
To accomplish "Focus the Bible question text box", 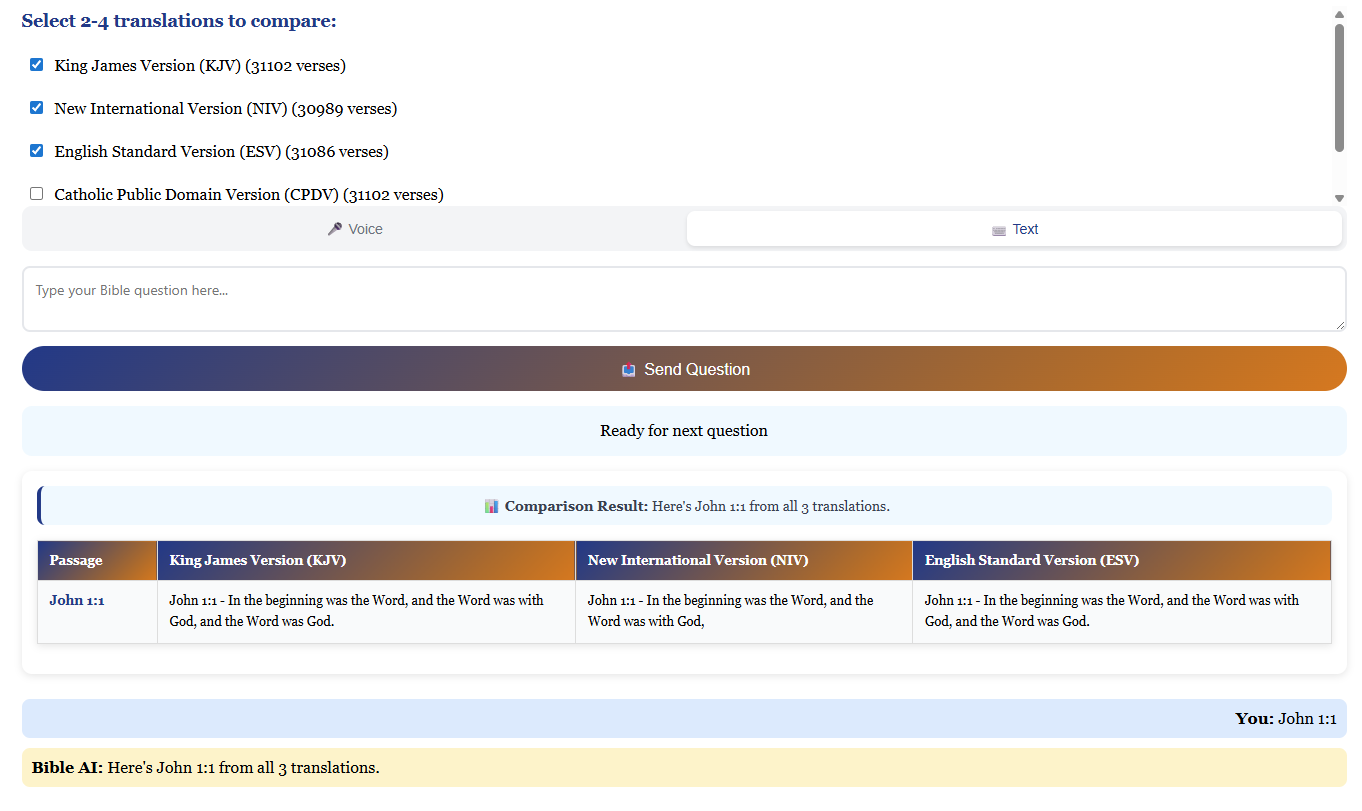I will coord(684,299).
